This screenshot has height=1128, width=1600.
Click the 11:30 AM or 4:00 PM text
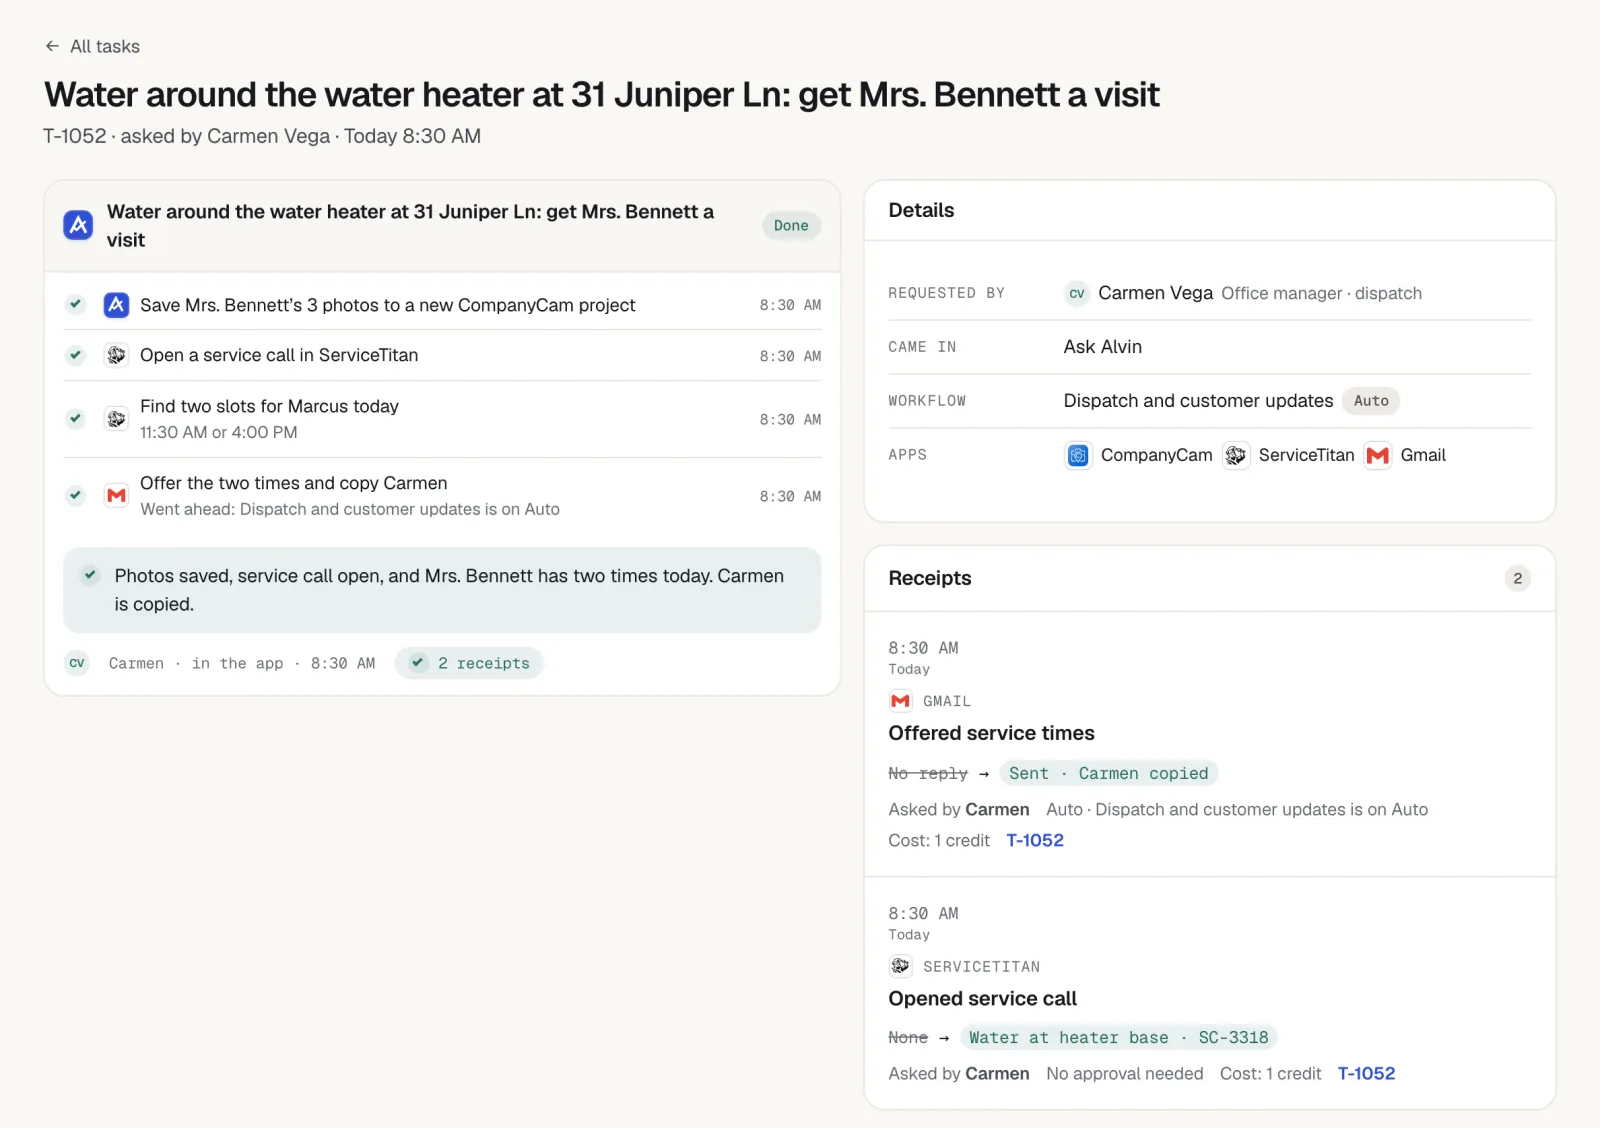[x=219, y=432]
